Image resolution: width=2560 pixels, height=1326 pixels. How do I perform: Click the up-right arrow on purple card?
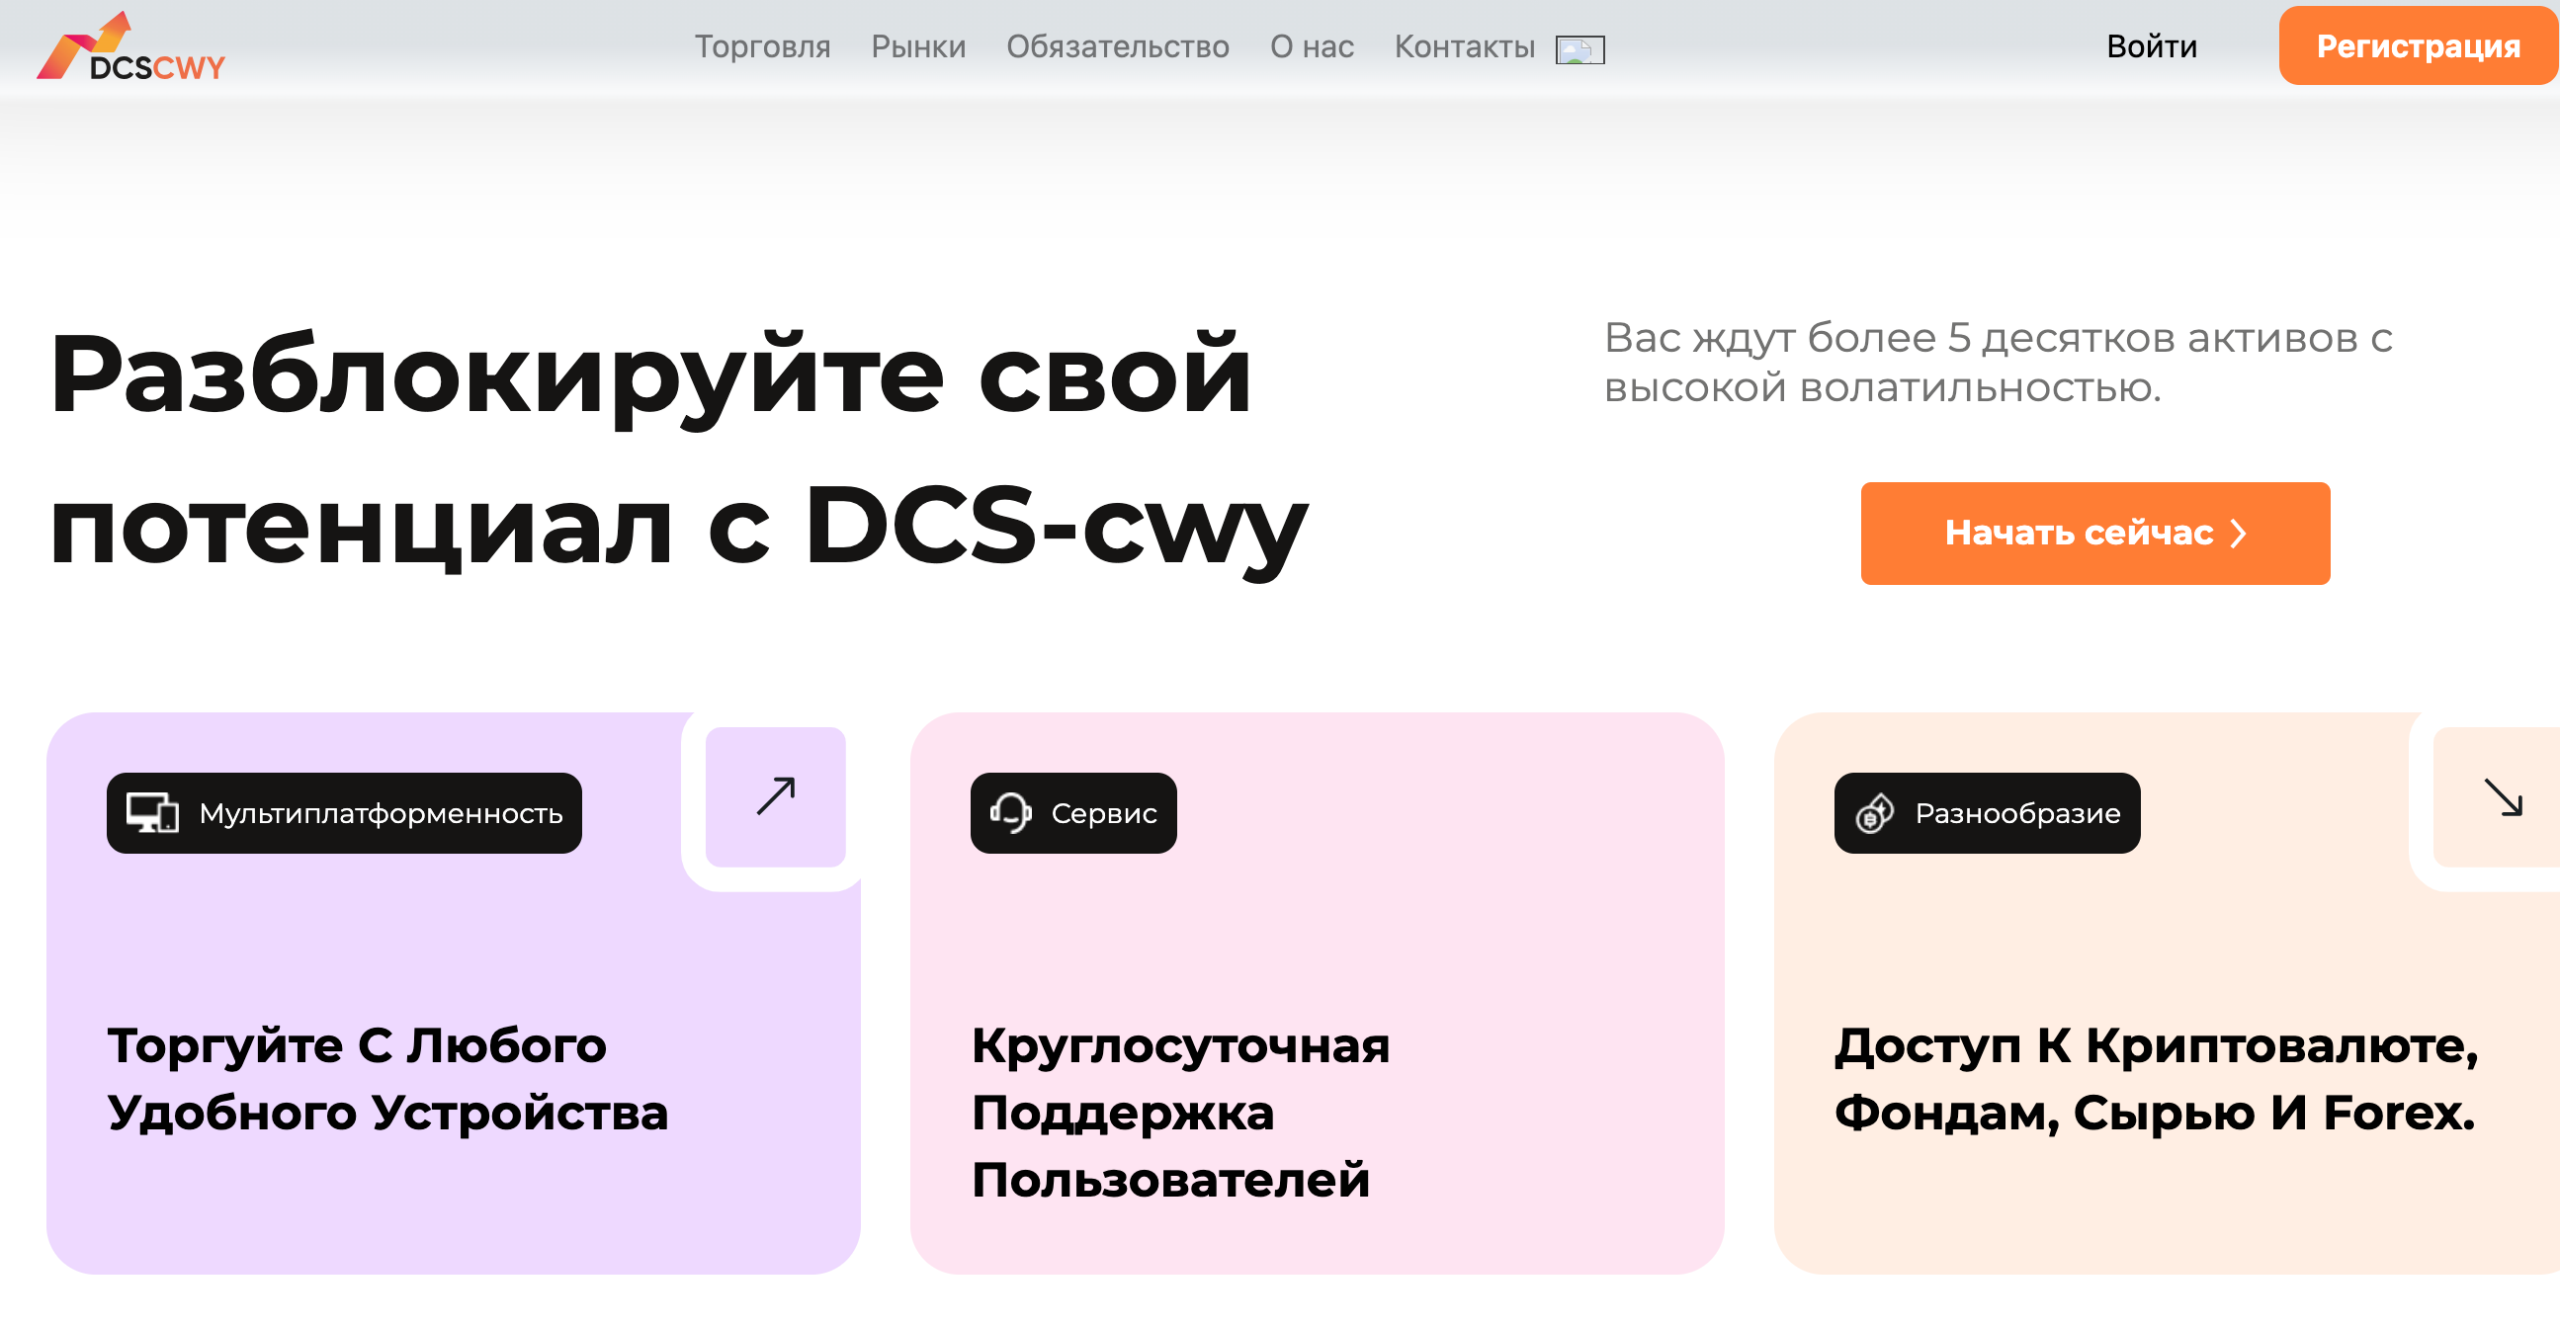775,796
